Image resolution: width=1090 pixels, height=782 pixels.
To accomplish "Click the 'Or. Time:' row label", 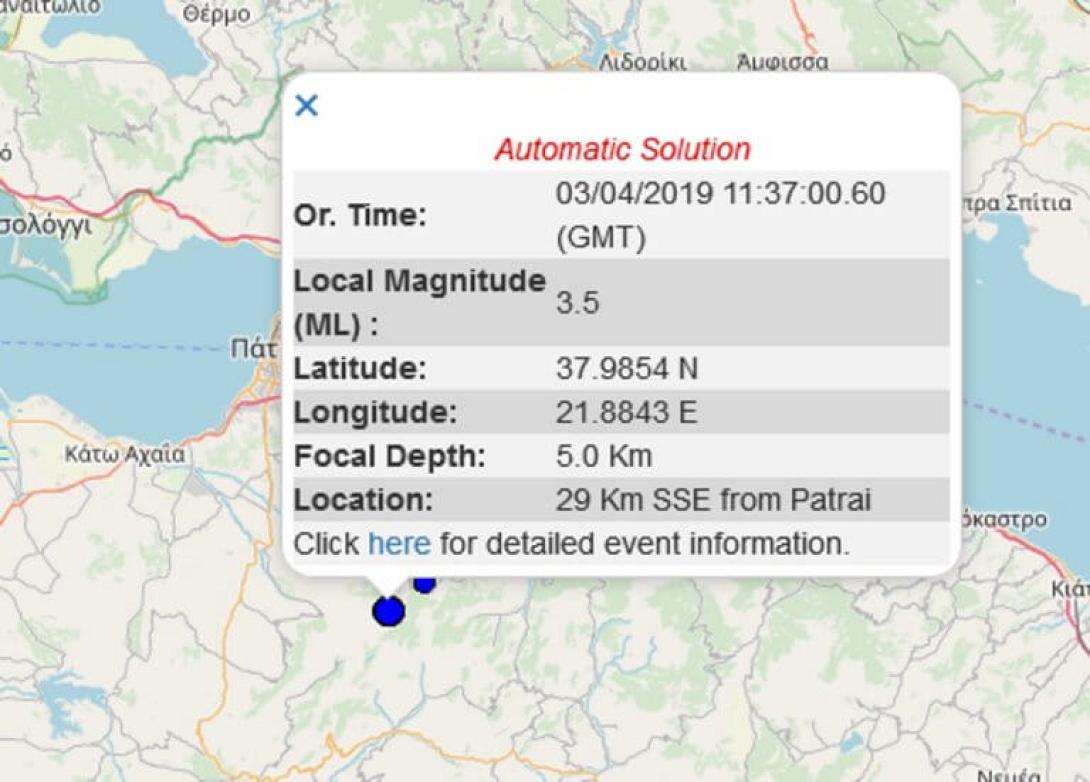I will (359, 216).
